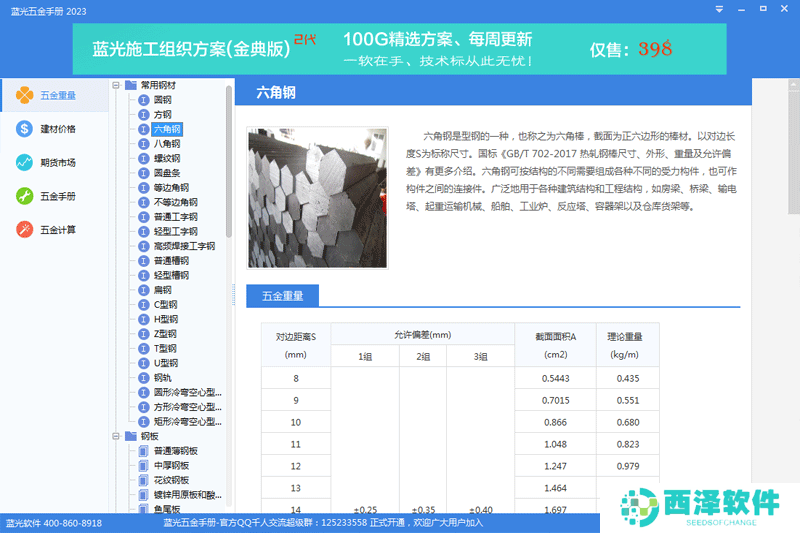800x533 pixels.
Task: Select Z型钢 in the tree
Action: click(x=165, y=334)
